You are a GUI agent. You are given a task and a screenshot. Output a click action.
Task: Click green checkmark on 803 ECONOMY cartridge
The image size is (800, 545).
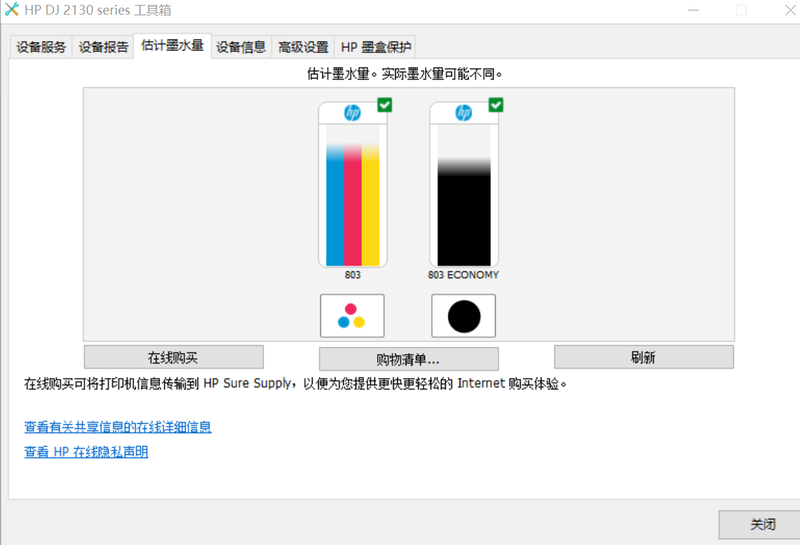496,105
